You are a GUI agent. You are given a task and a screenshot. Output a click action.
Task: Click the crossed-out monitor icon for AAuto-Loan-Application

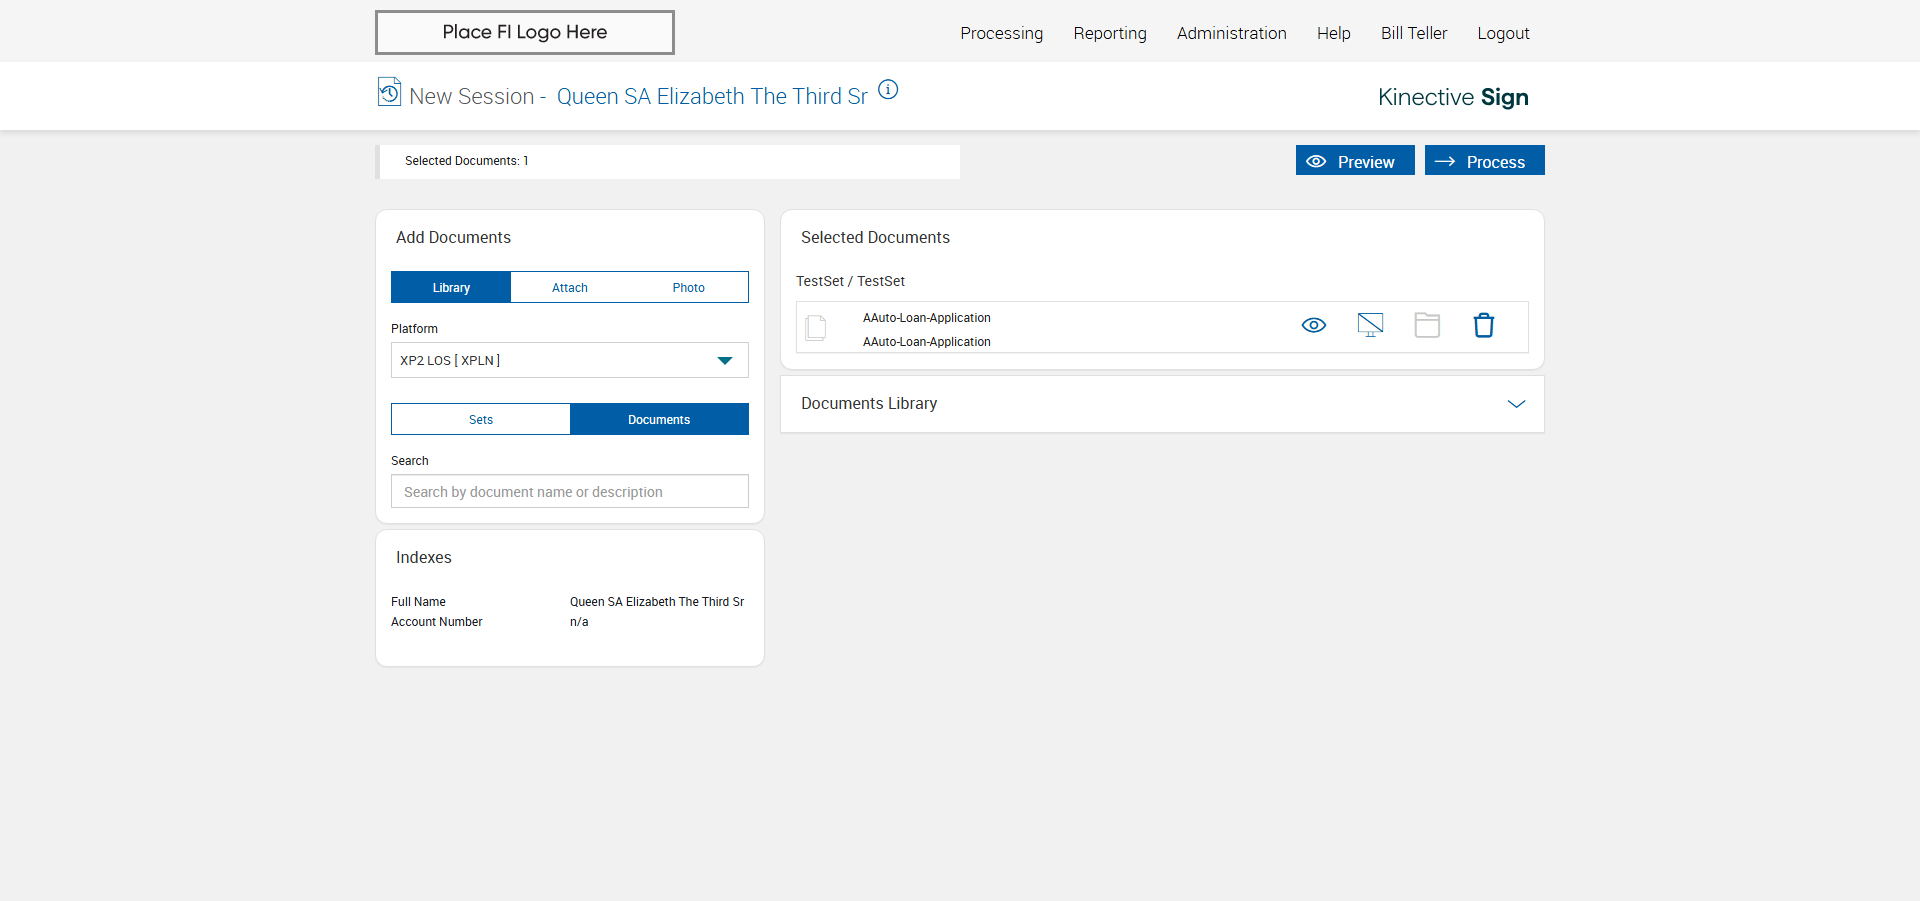point(1370,325)
